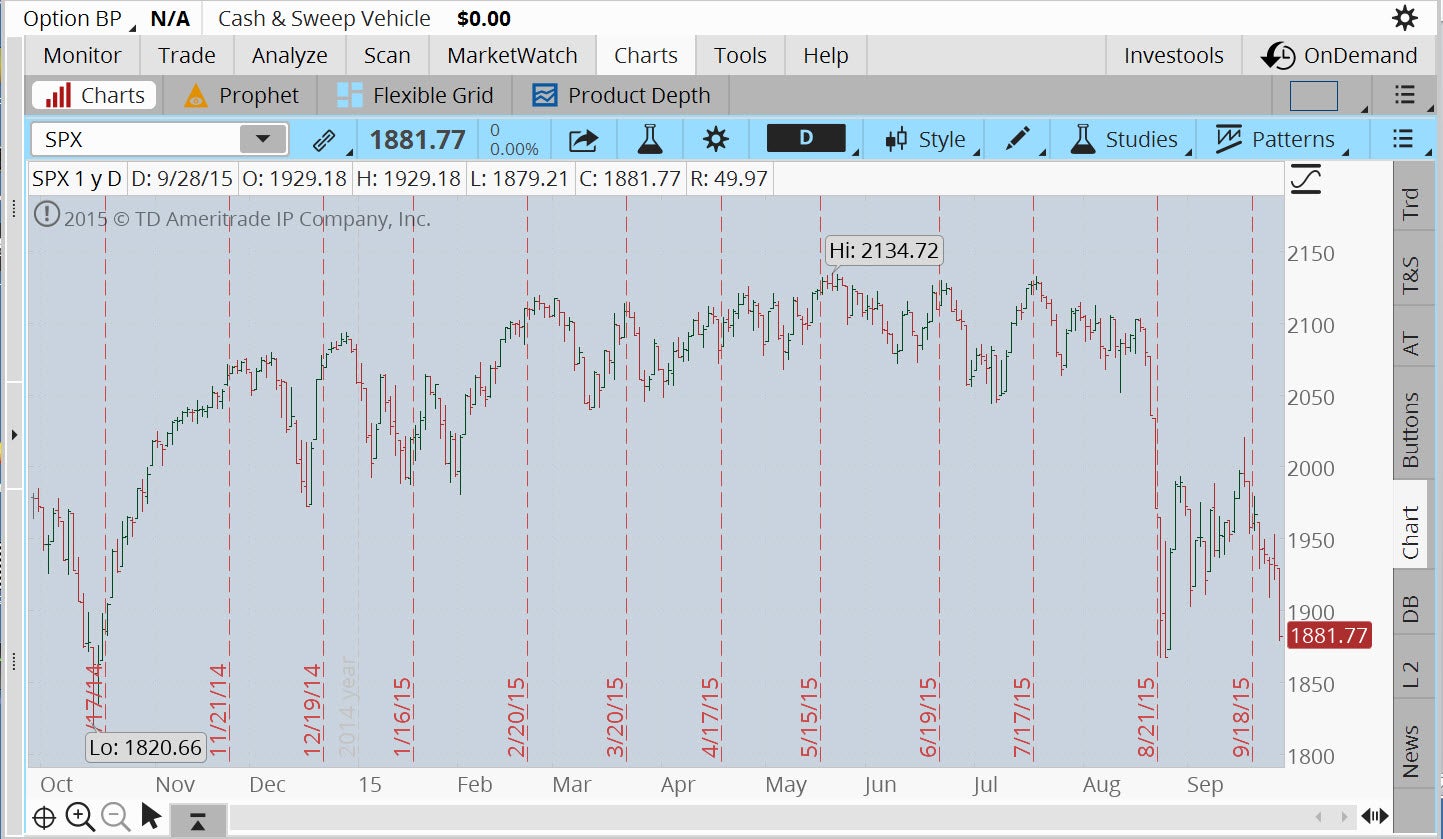This screenshot has height=839, width=1443.
Task: Click the 2/20/15 expiration marker
Action: tap(516, 719)
